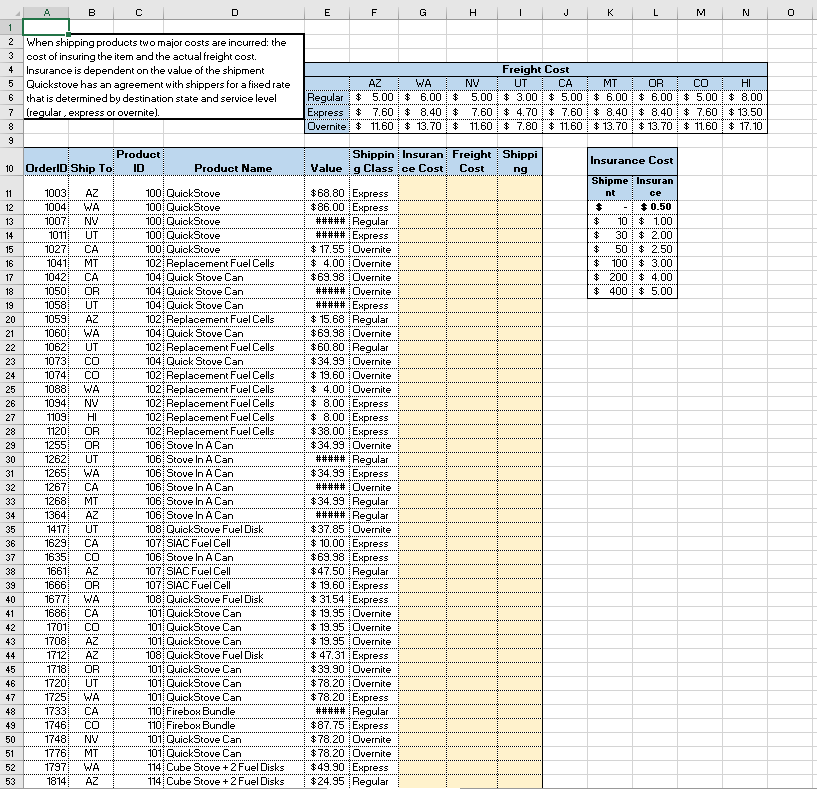The height and width of the screenshot is (789, 817).
Task: Select the $31.54 value cell
Action: pyautogui.click(x=327, y=599)
